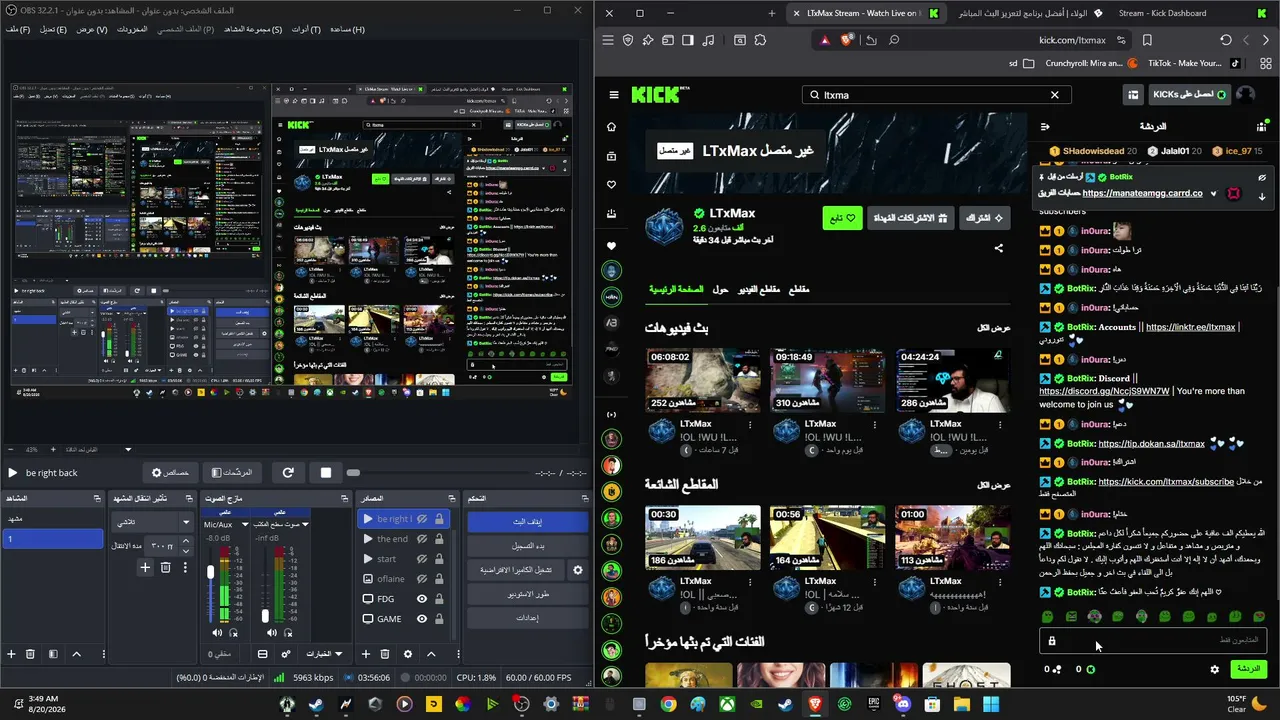Clear the Kick search field text
The height and width of the screenshot is (720, 1280).
pyautogui.click(x=1054, y=95)
